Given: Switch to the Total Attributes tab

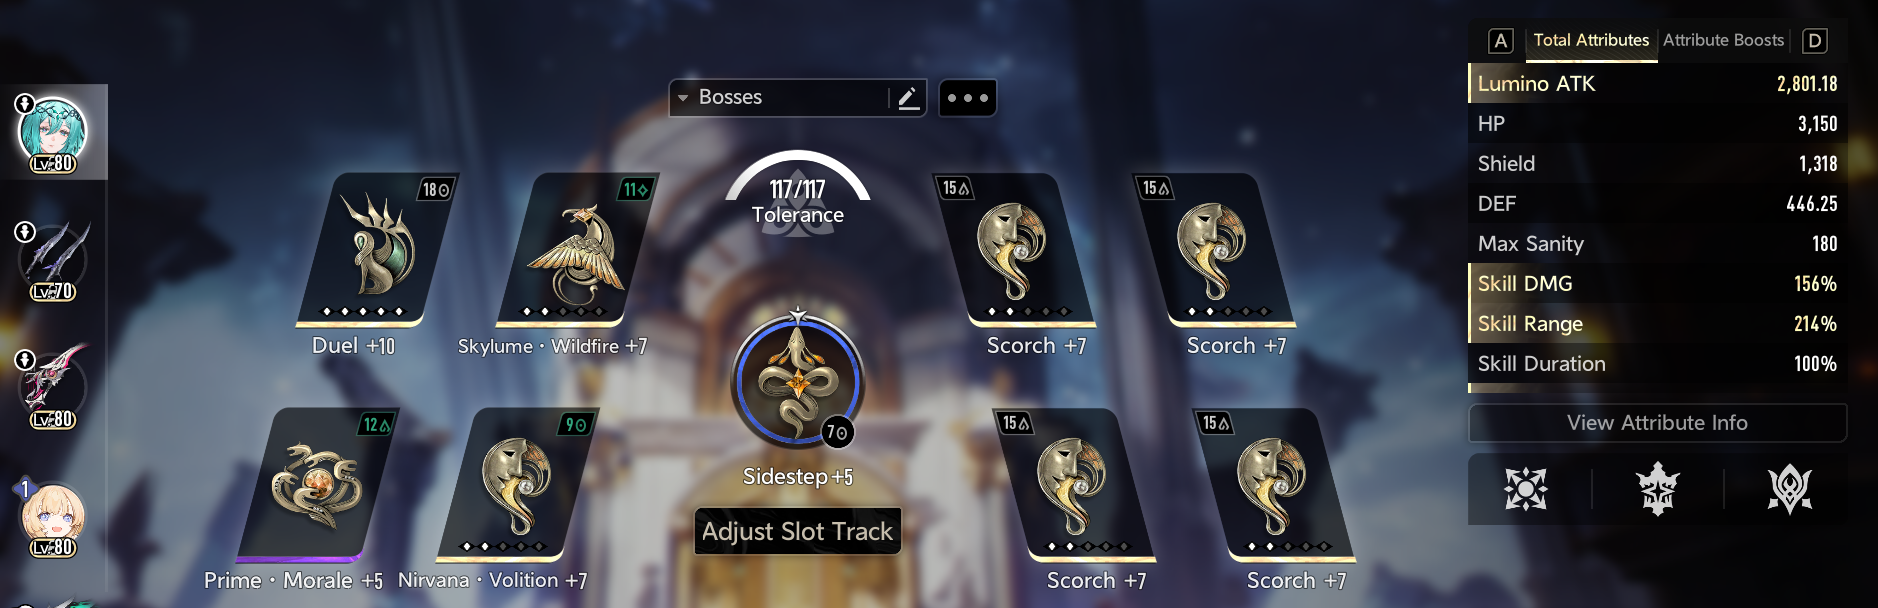Looking at the screenshot, I should coord(1591,40).
